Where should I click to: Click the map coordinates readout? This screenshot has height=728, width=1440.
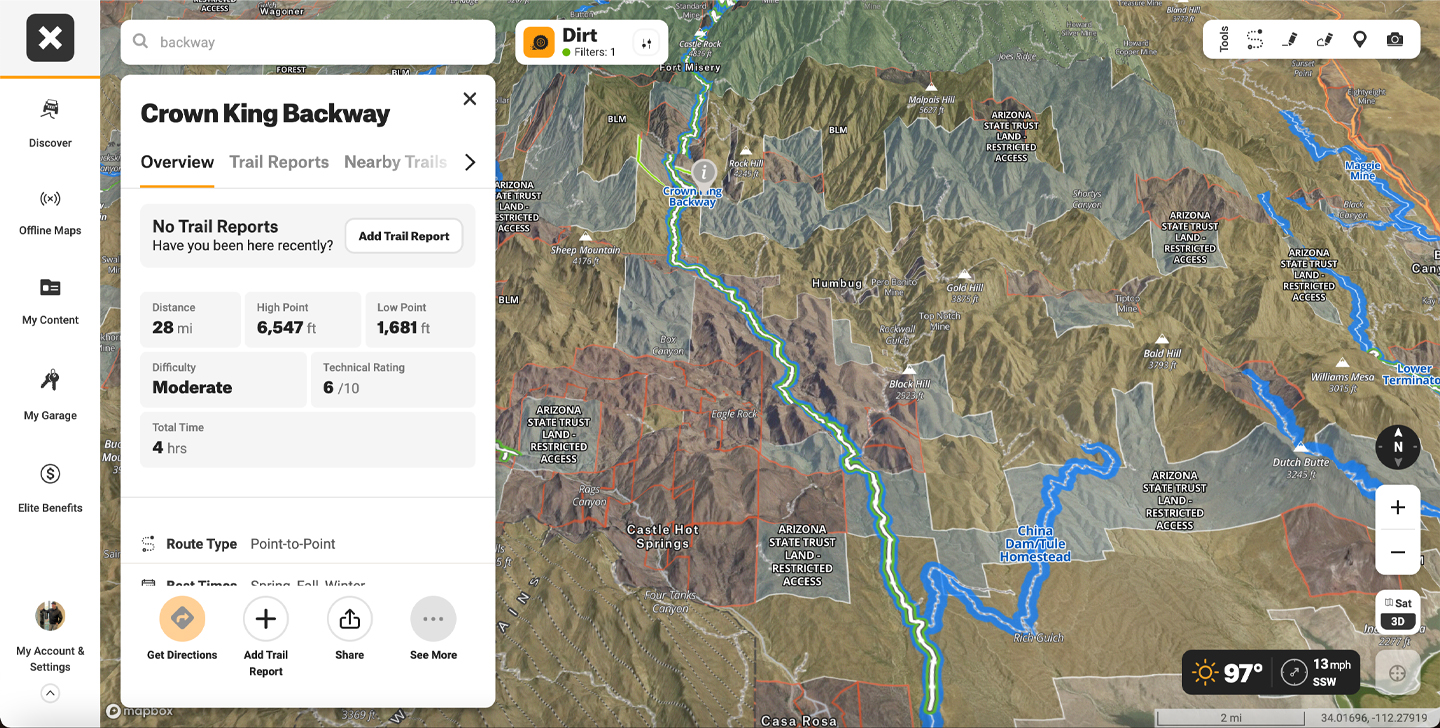(1374, 717)
